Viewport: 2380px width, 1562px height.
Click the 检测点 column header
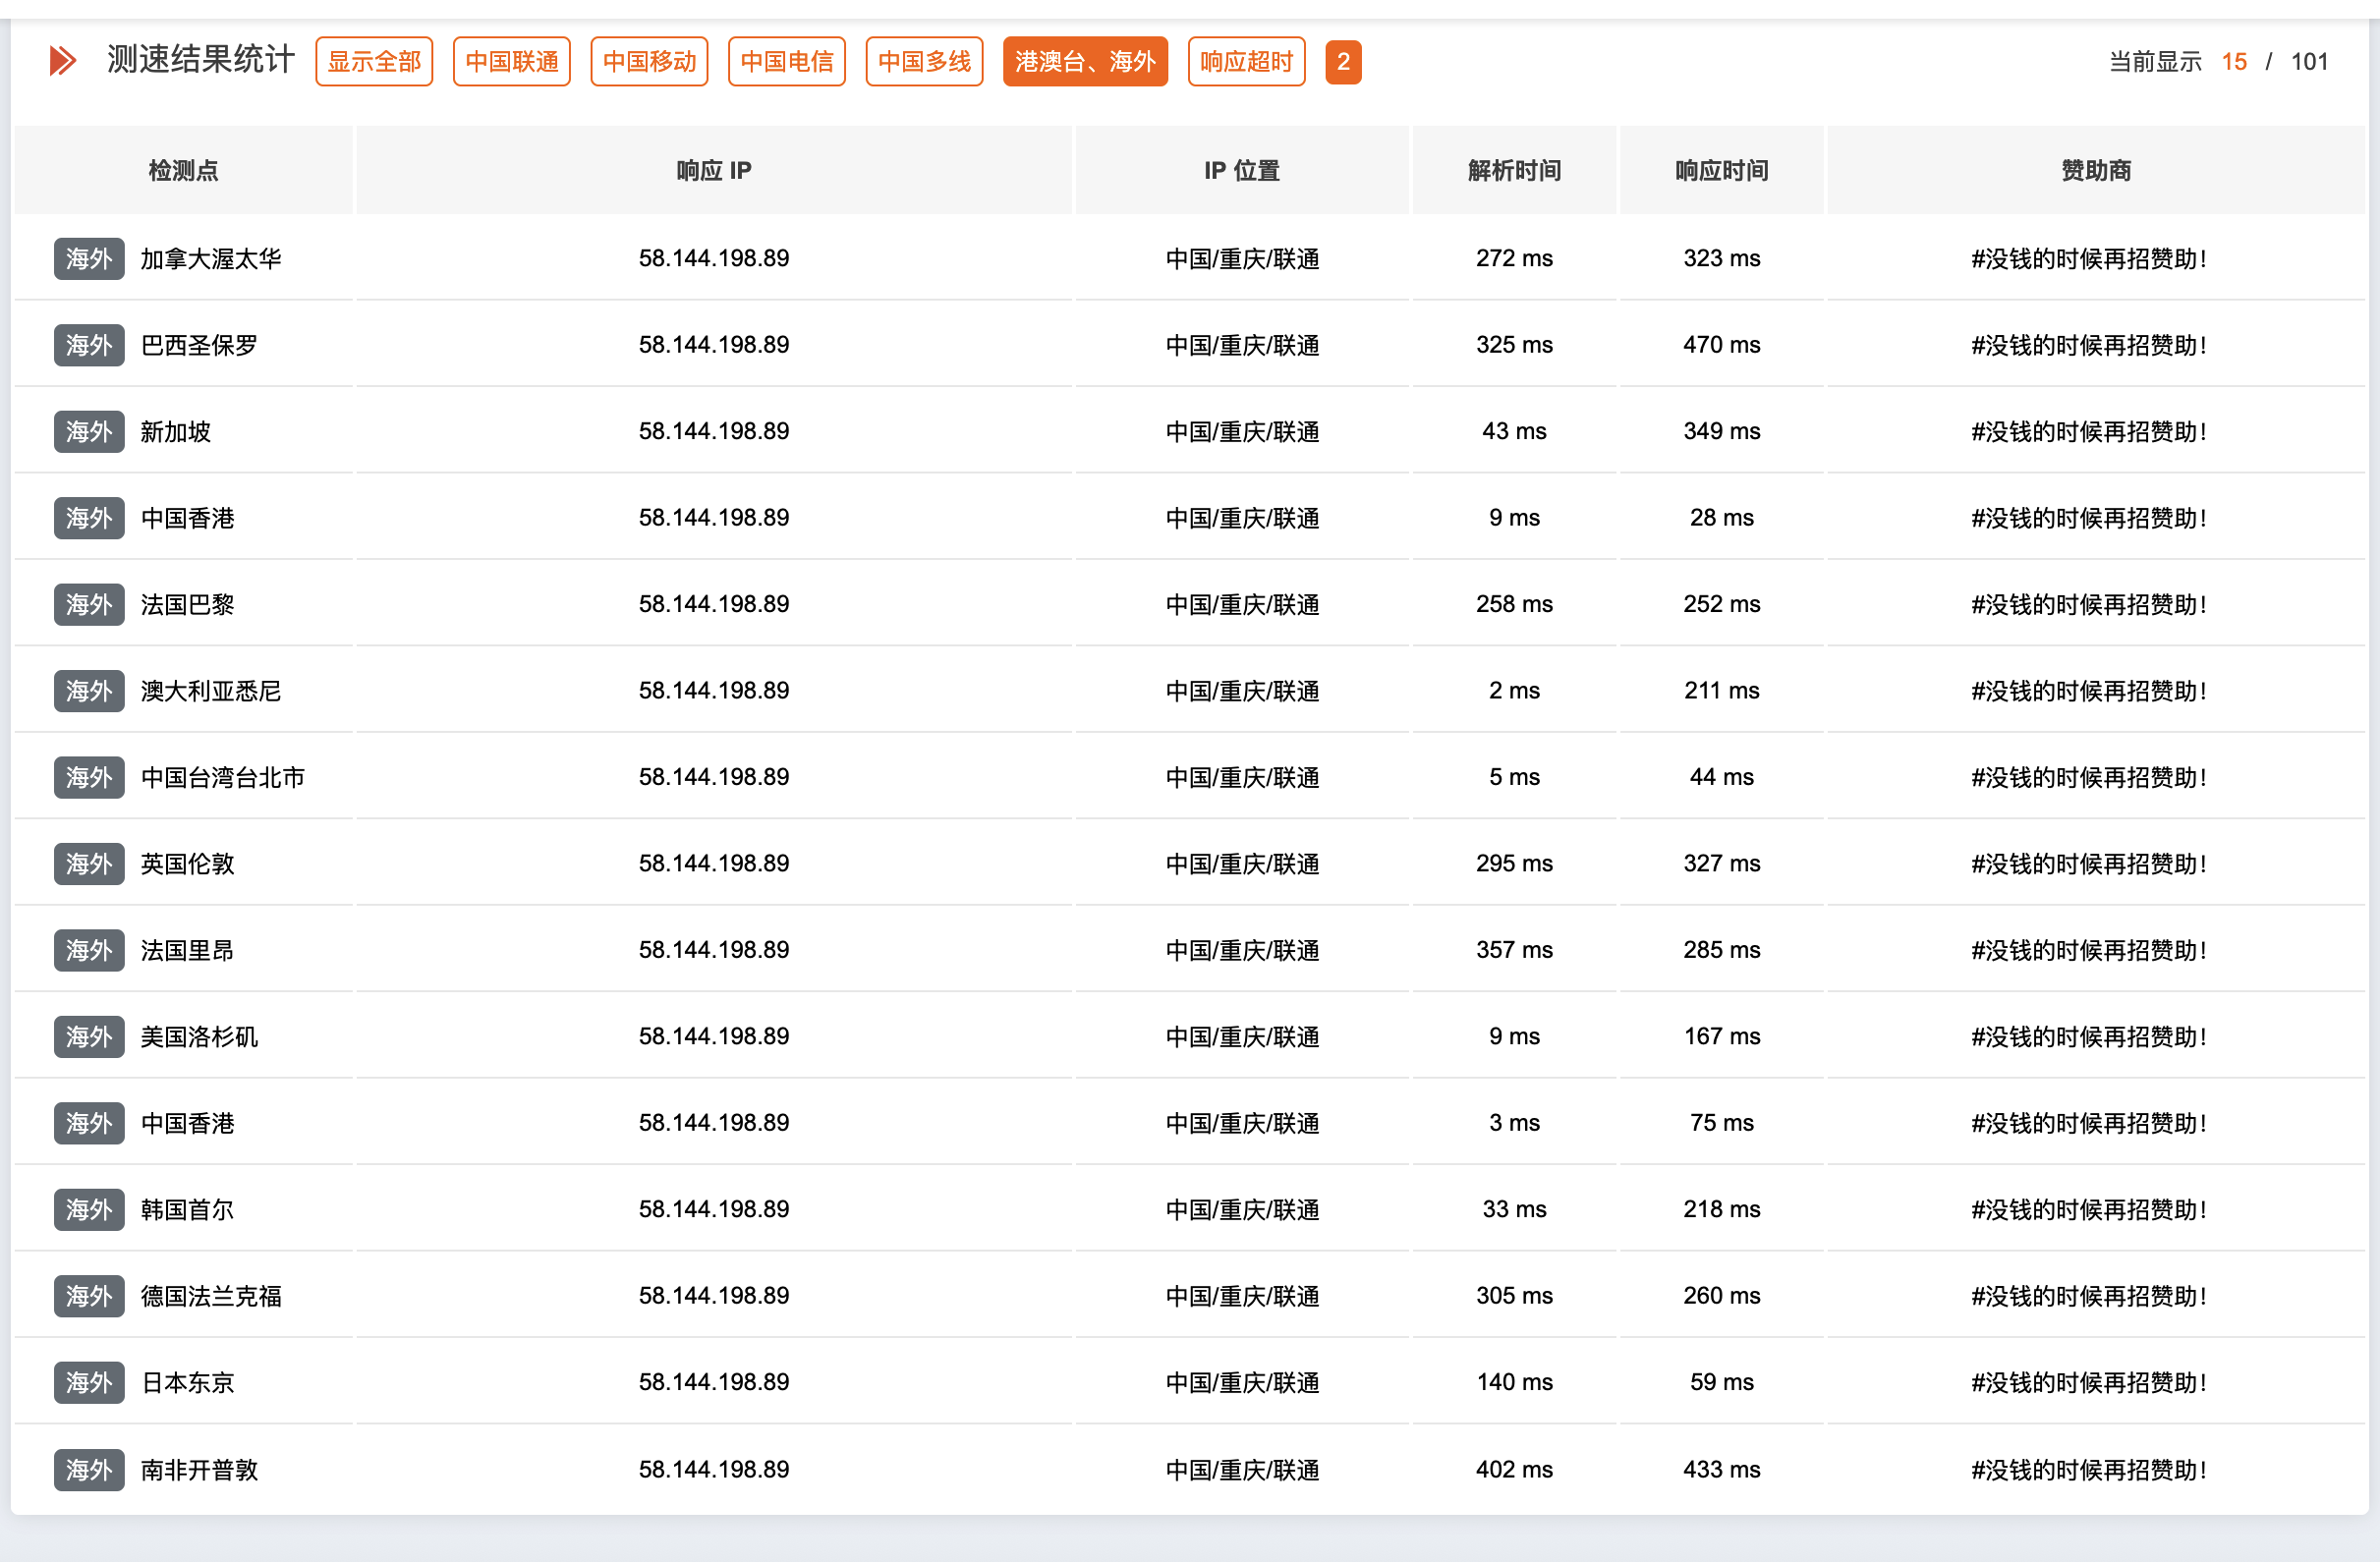point(184,170)
